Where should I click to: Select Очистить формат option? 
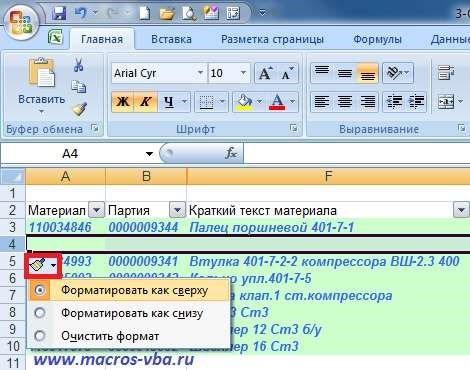[128, 336]
